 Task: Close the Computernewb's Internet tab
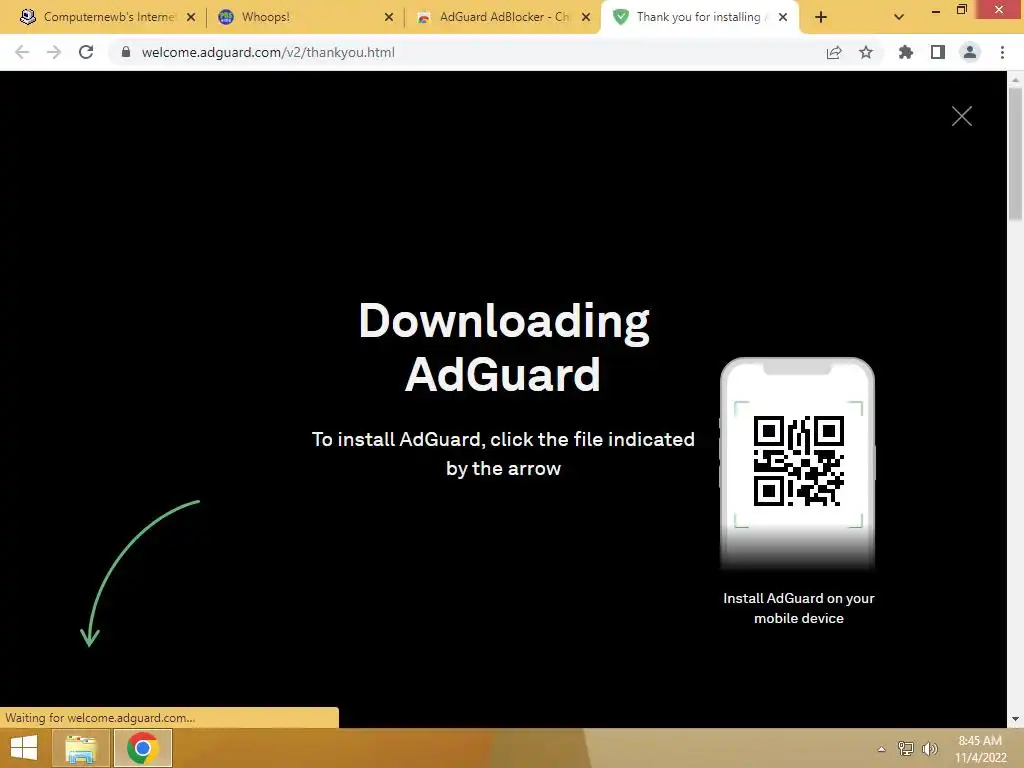[x=191, y=17]
